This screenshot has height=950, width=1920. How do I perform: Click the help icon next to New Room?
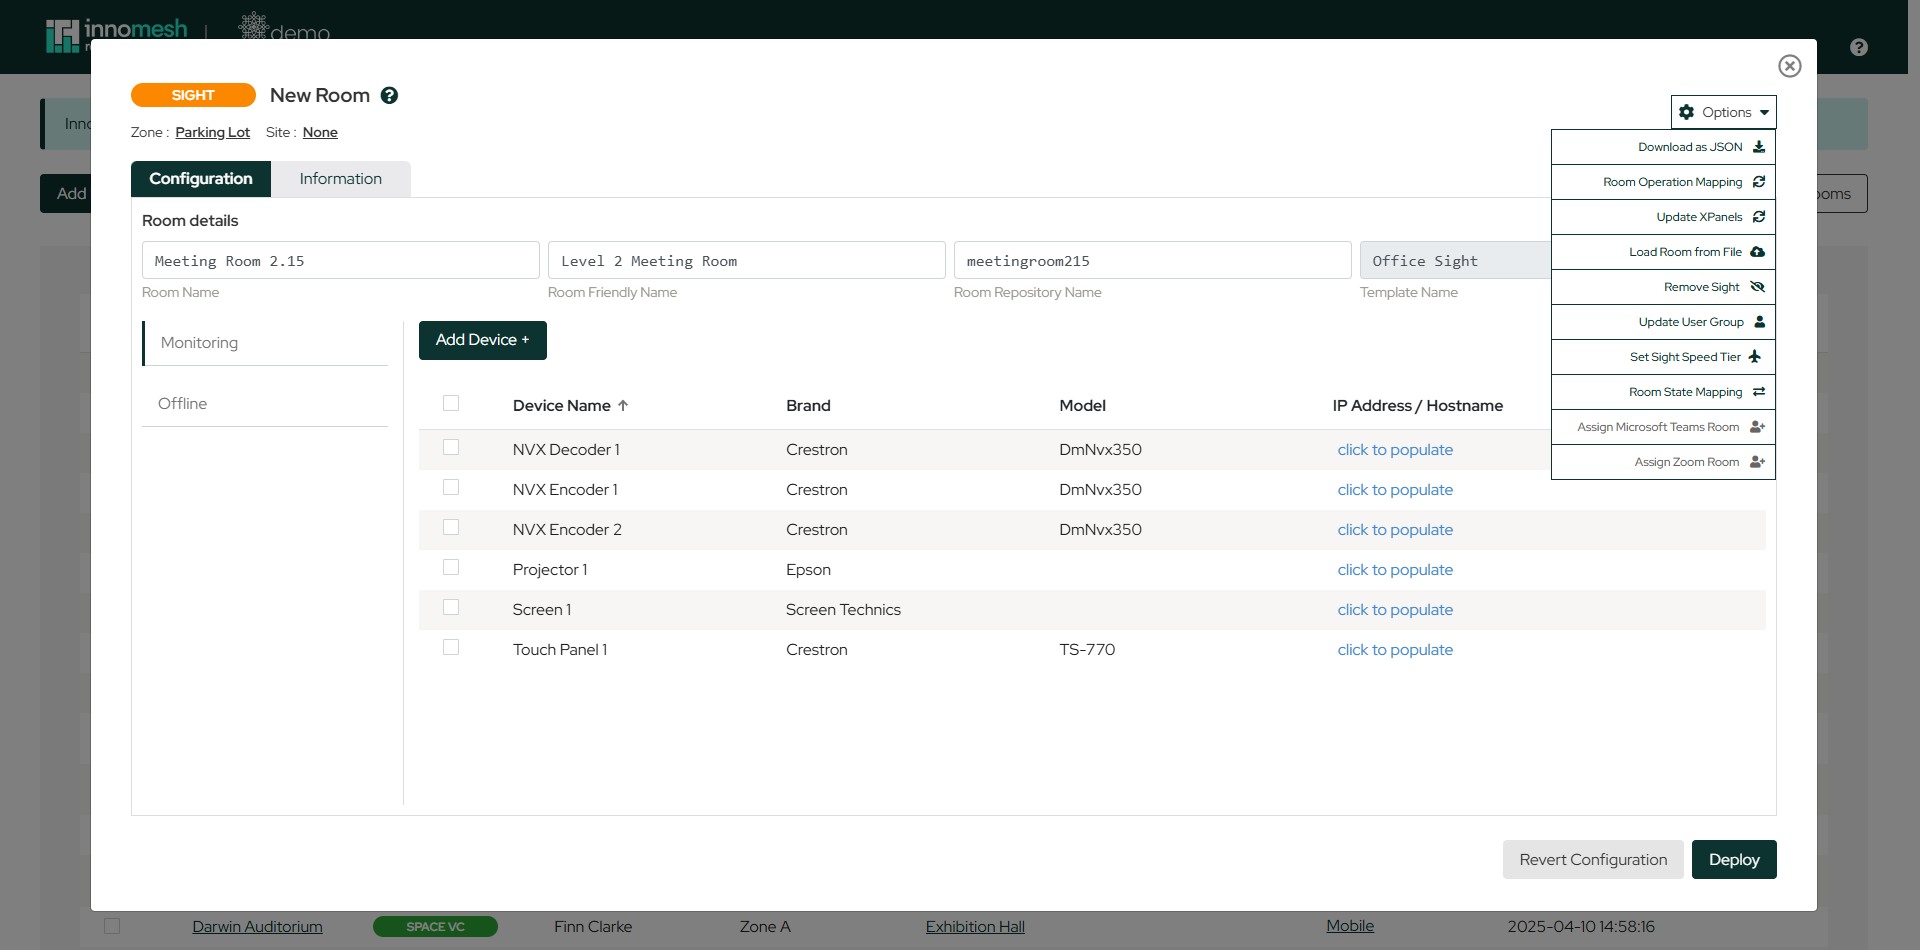pyautogui.click(x=390, y=95)
